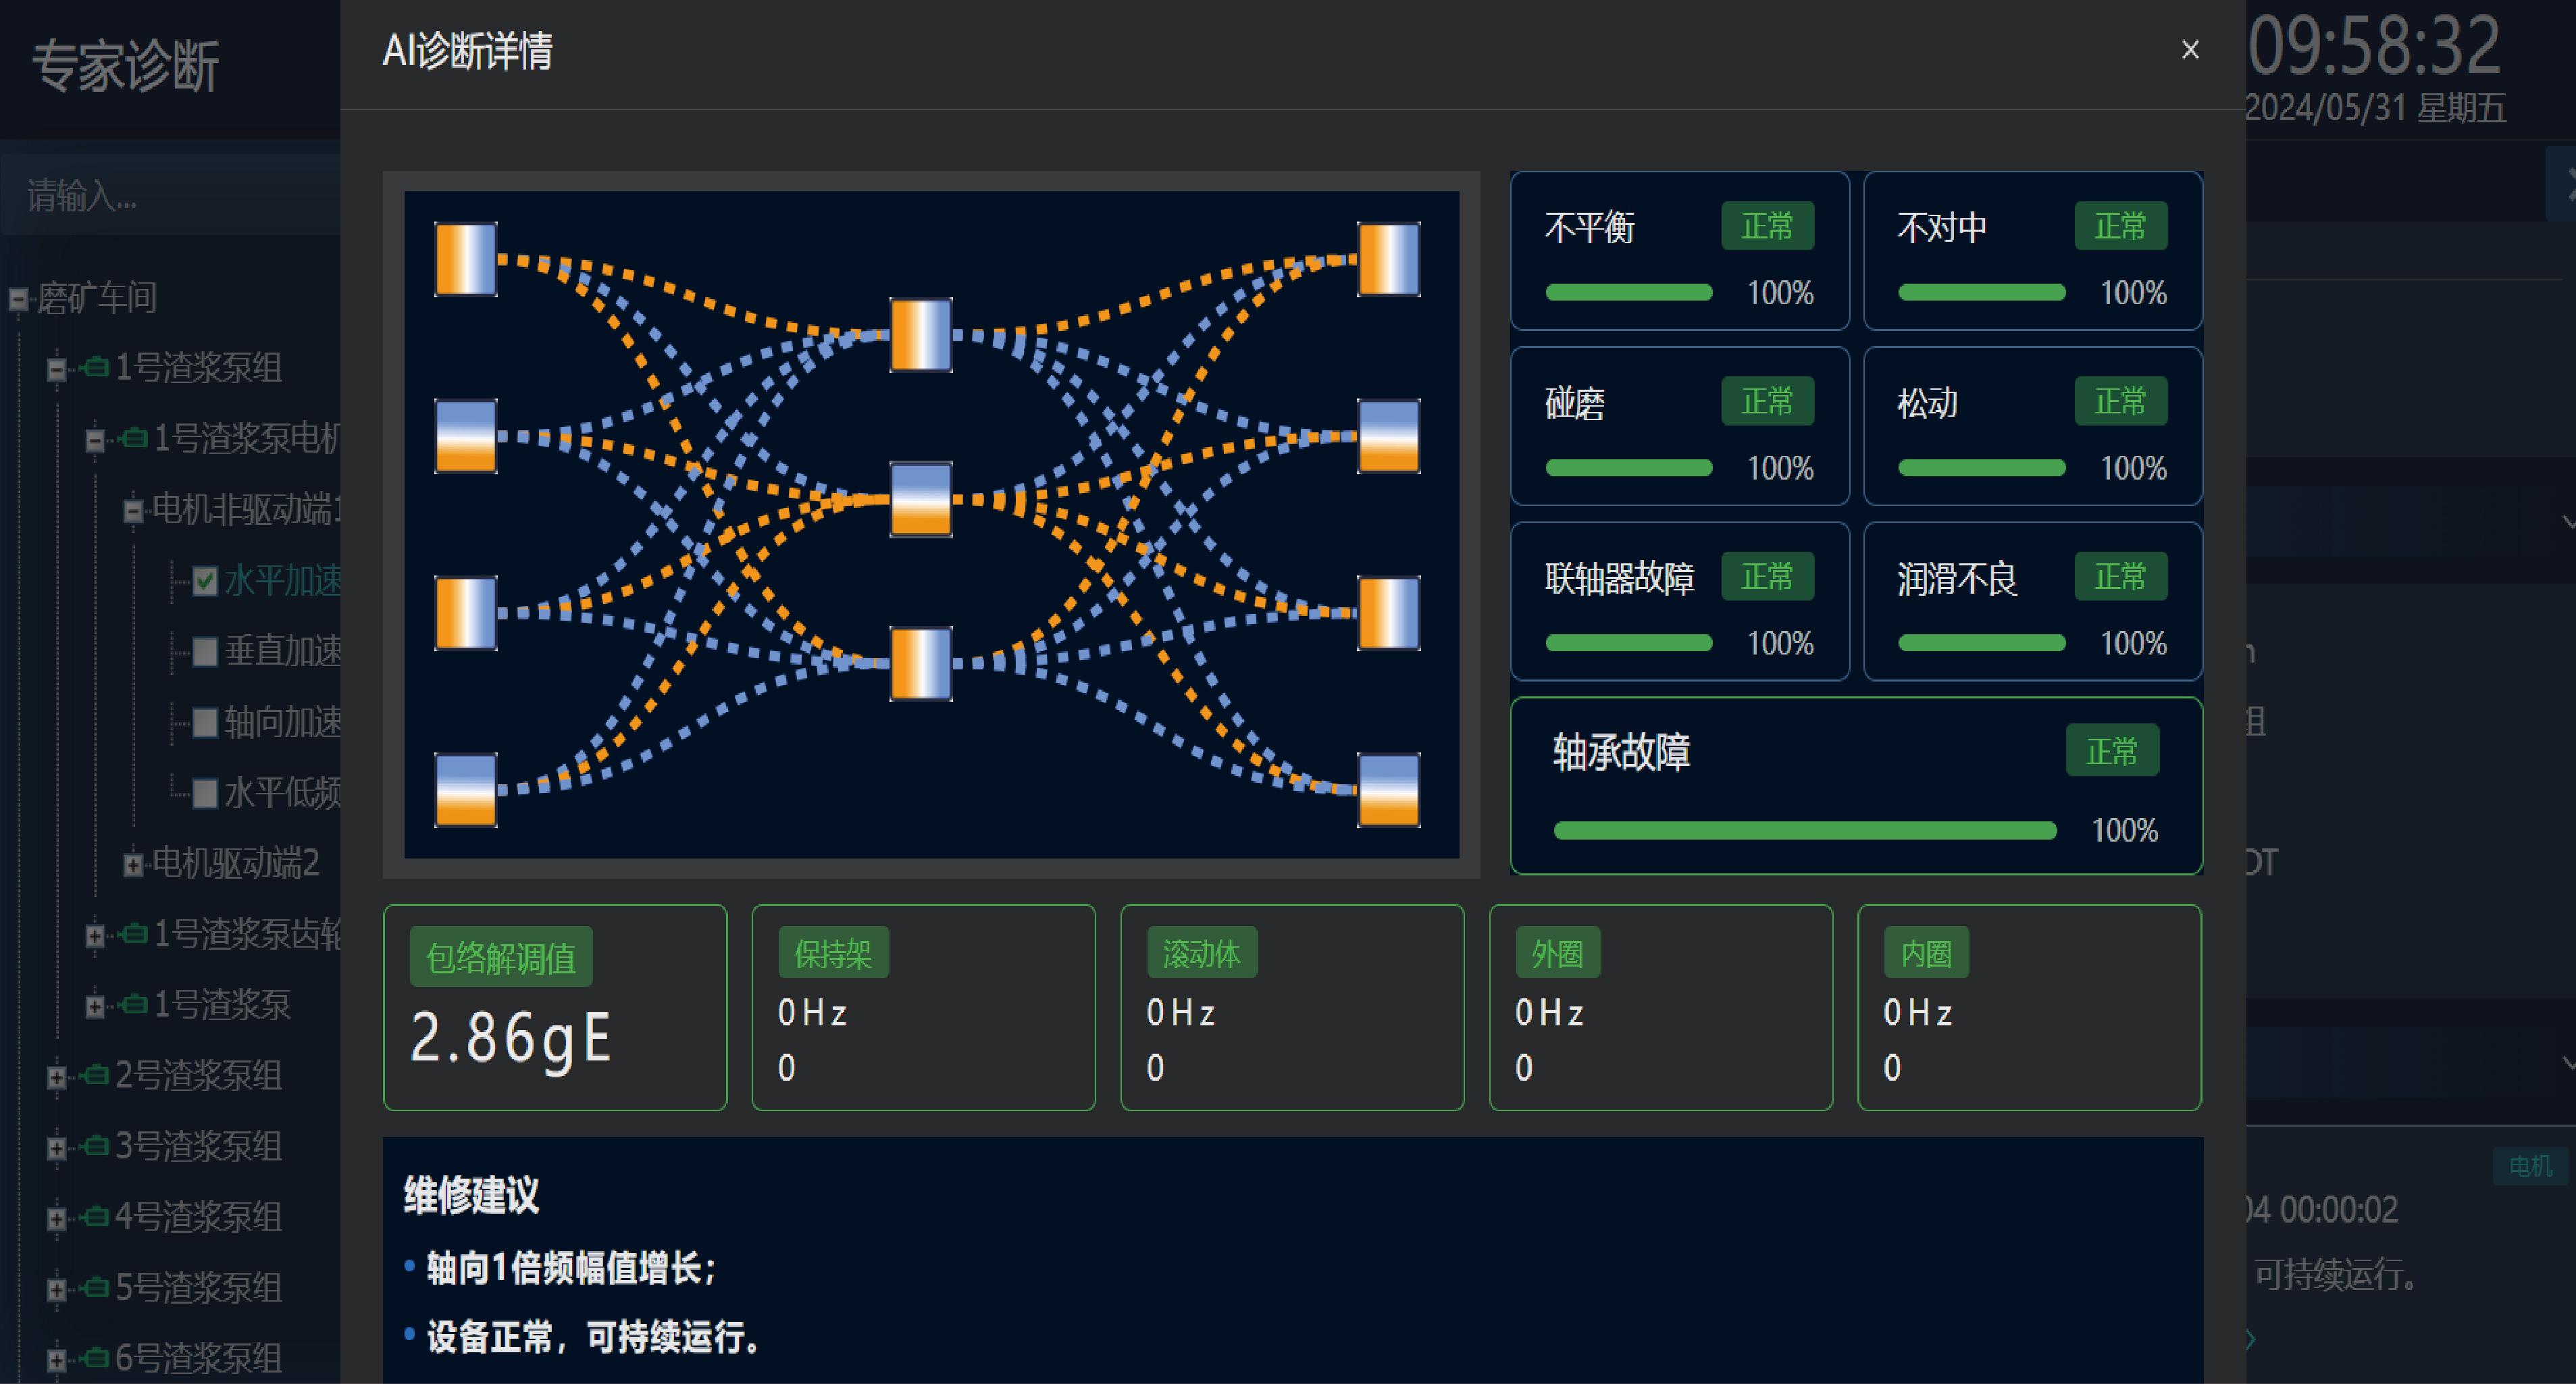Click the 不对中 正常 status badge
2576x1384 pixels.
click(2120, 226)
